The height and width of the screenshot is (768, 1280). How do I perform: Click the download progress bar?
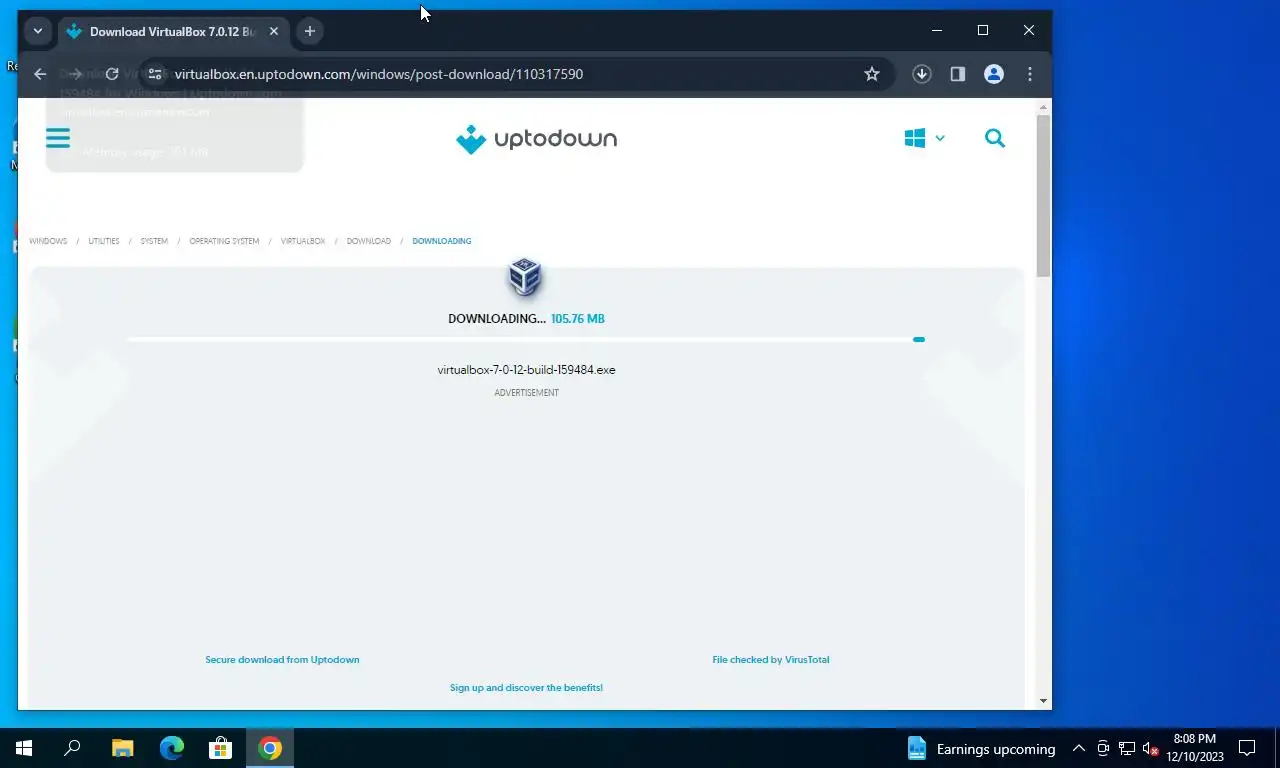526,340
